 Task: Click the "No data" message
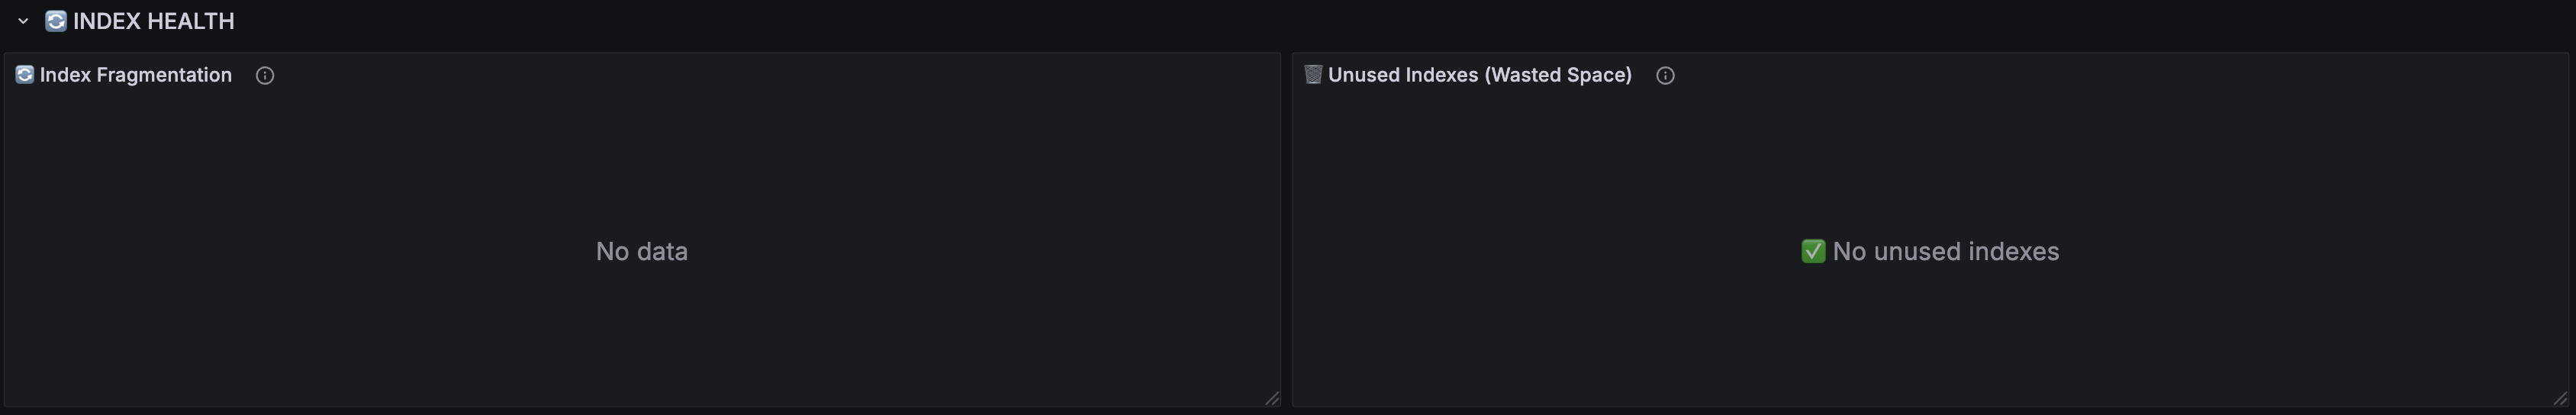[642, 251]
